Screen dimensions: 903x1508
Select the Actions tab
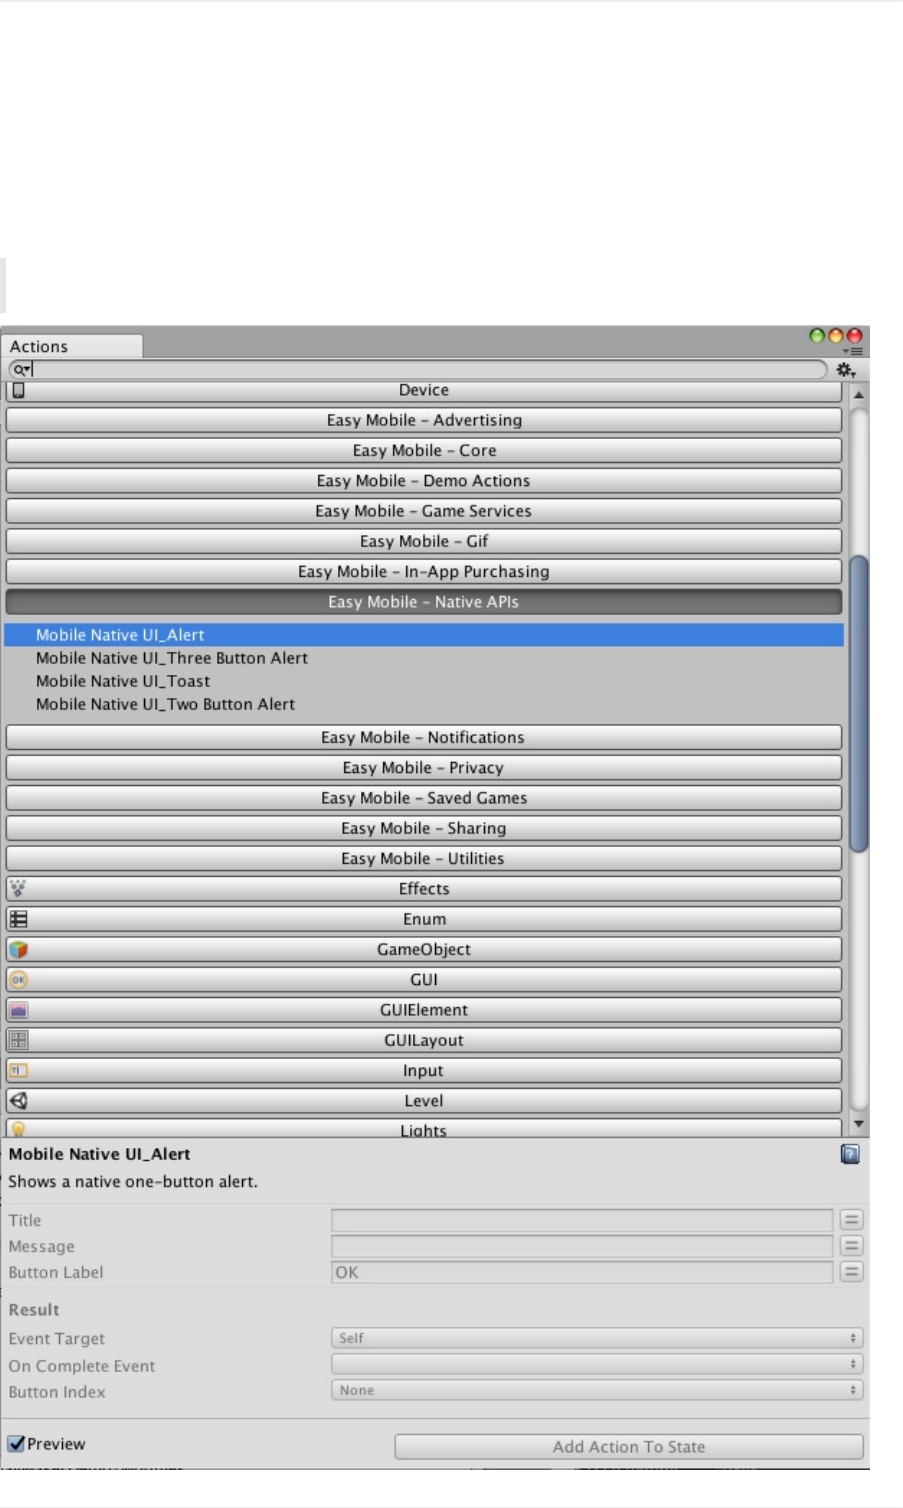click(x=72, y=346)
